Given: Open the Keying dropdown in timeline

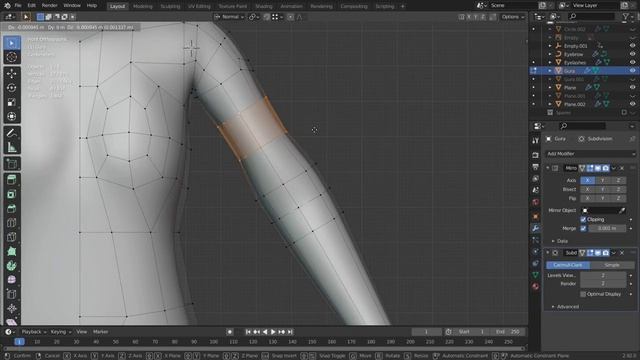Looking at the screenshot, I should (x=61, y=332).
